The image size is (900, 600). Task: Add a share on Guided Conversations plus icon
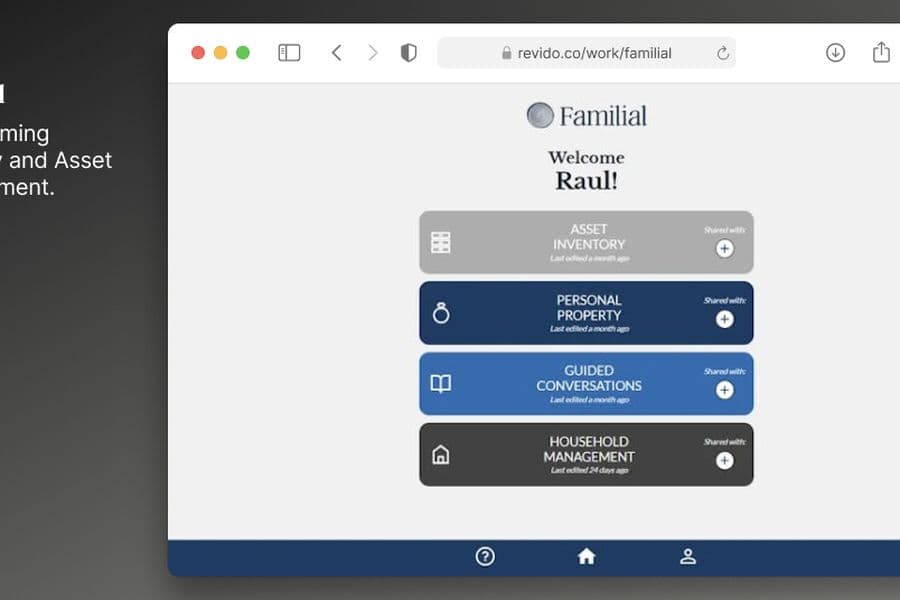[724, 390]
